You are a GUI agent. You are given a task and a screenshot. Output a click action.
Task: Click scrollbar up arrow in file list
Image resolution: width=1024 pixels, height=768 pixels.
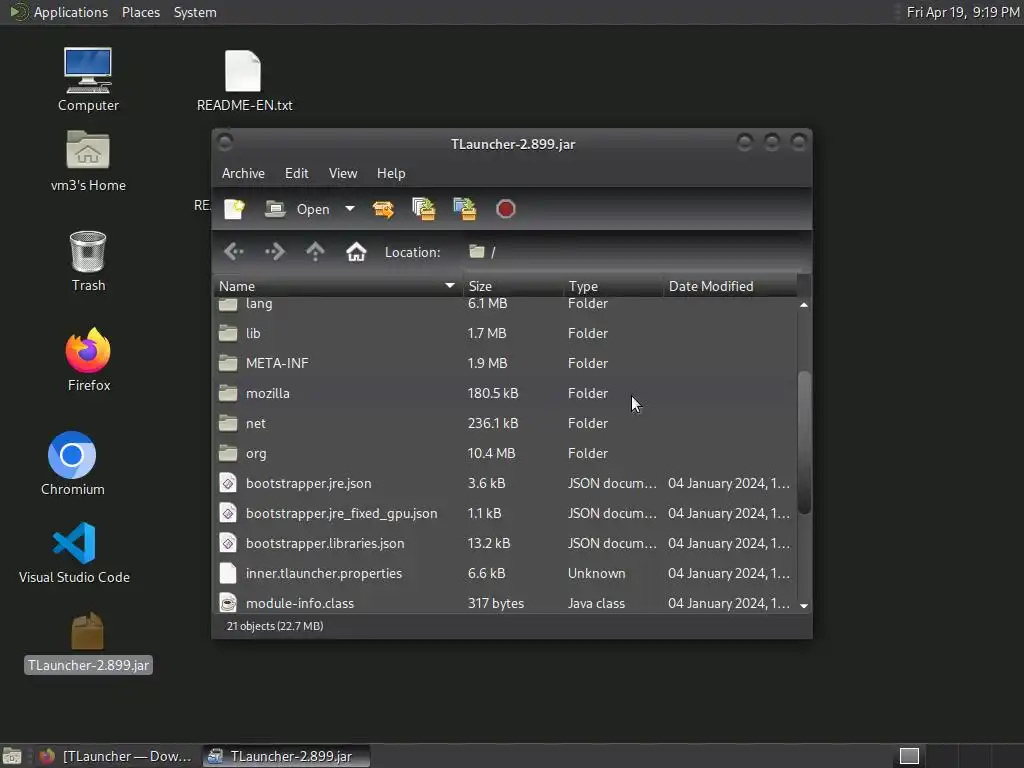(x=804, y=304)
